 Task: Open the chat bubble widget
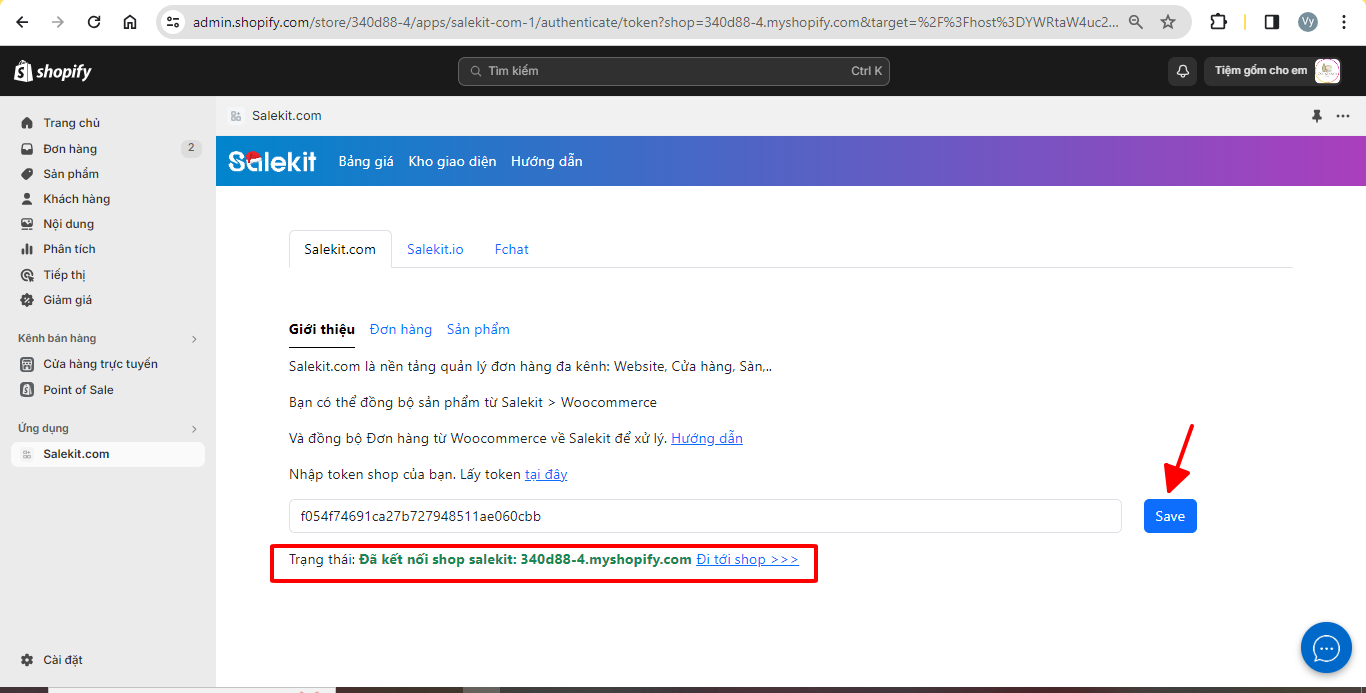(1326, 648)
